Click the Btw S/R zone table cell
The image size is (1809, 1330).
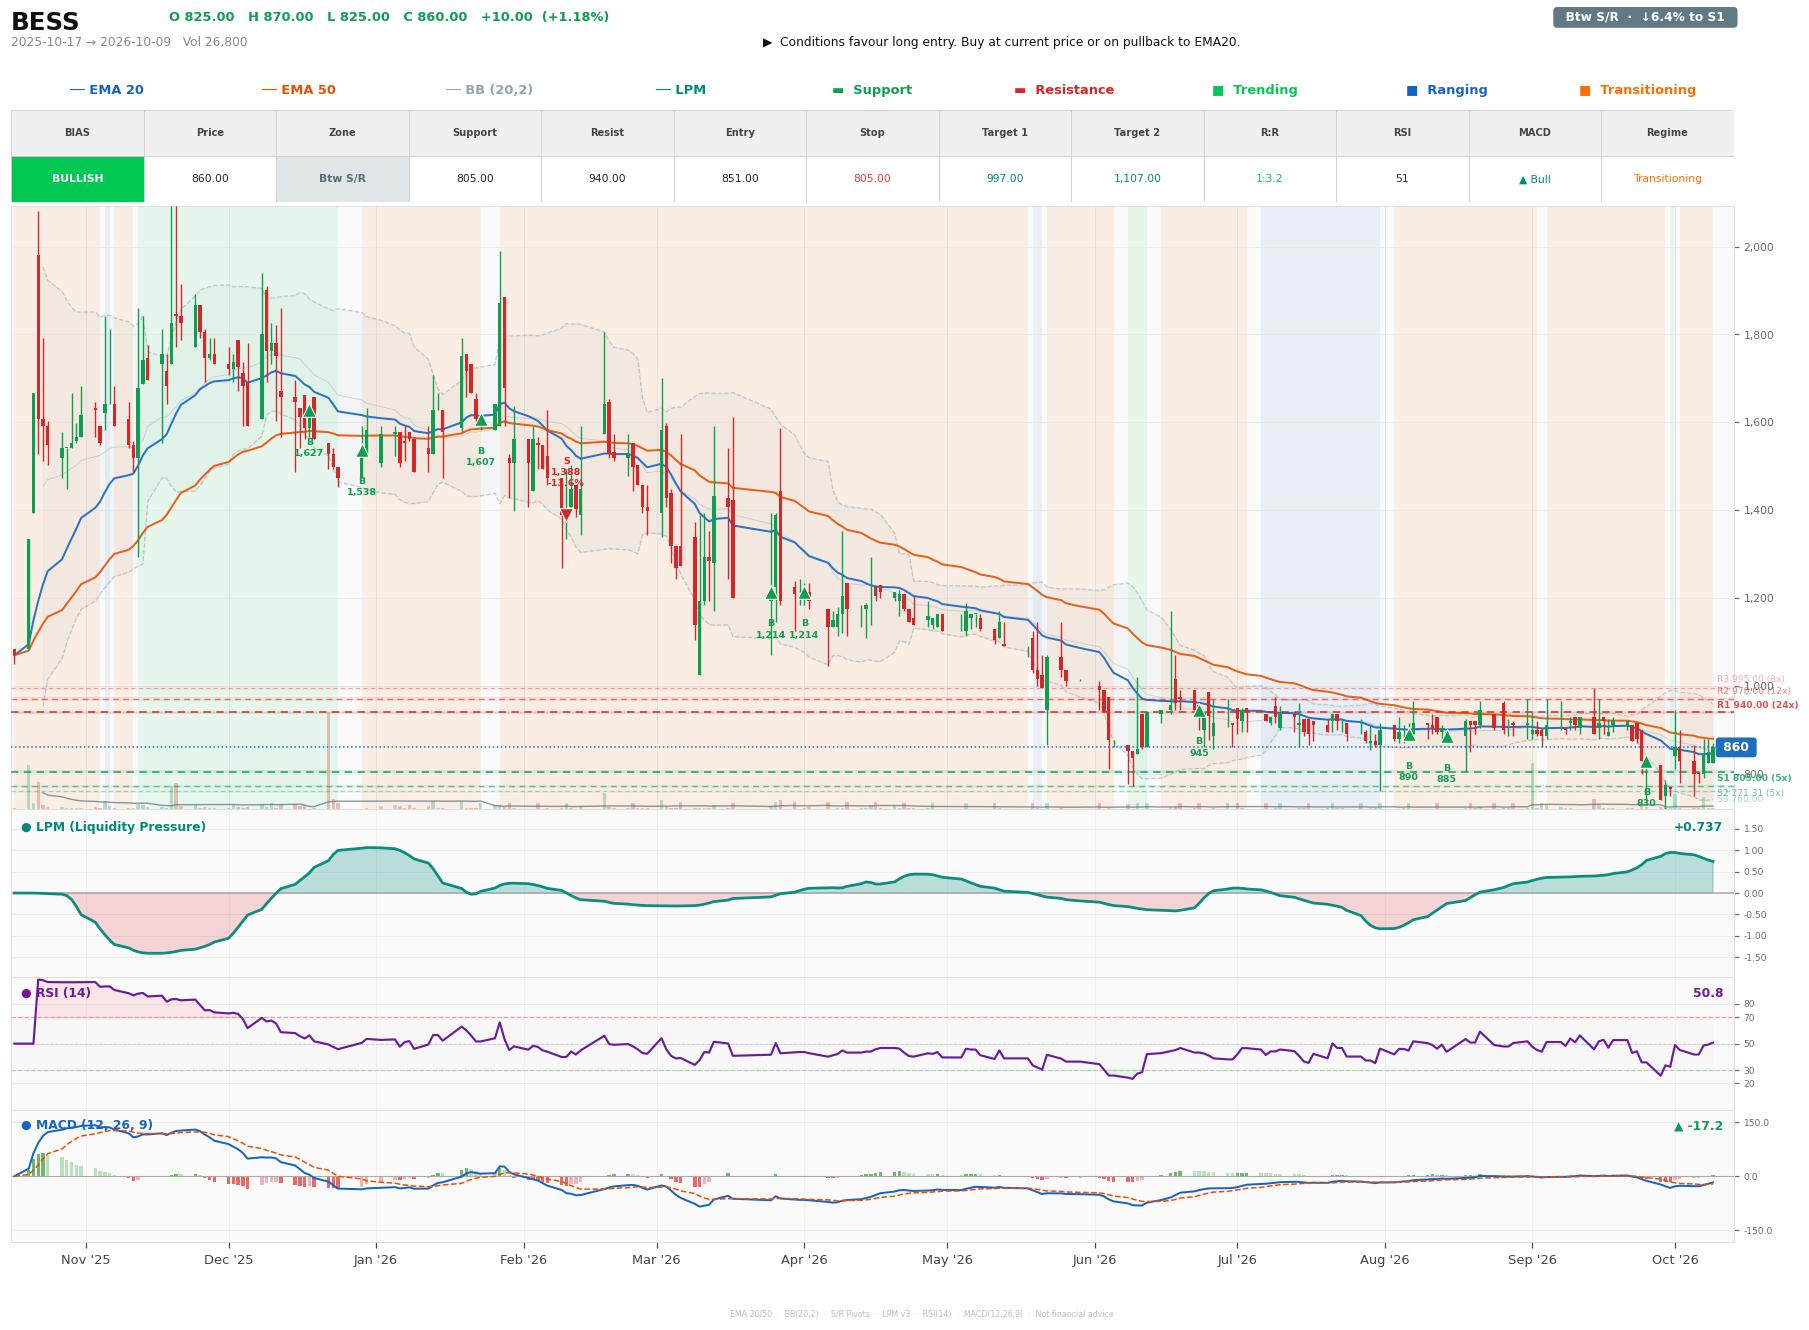(x=342, y=179)
